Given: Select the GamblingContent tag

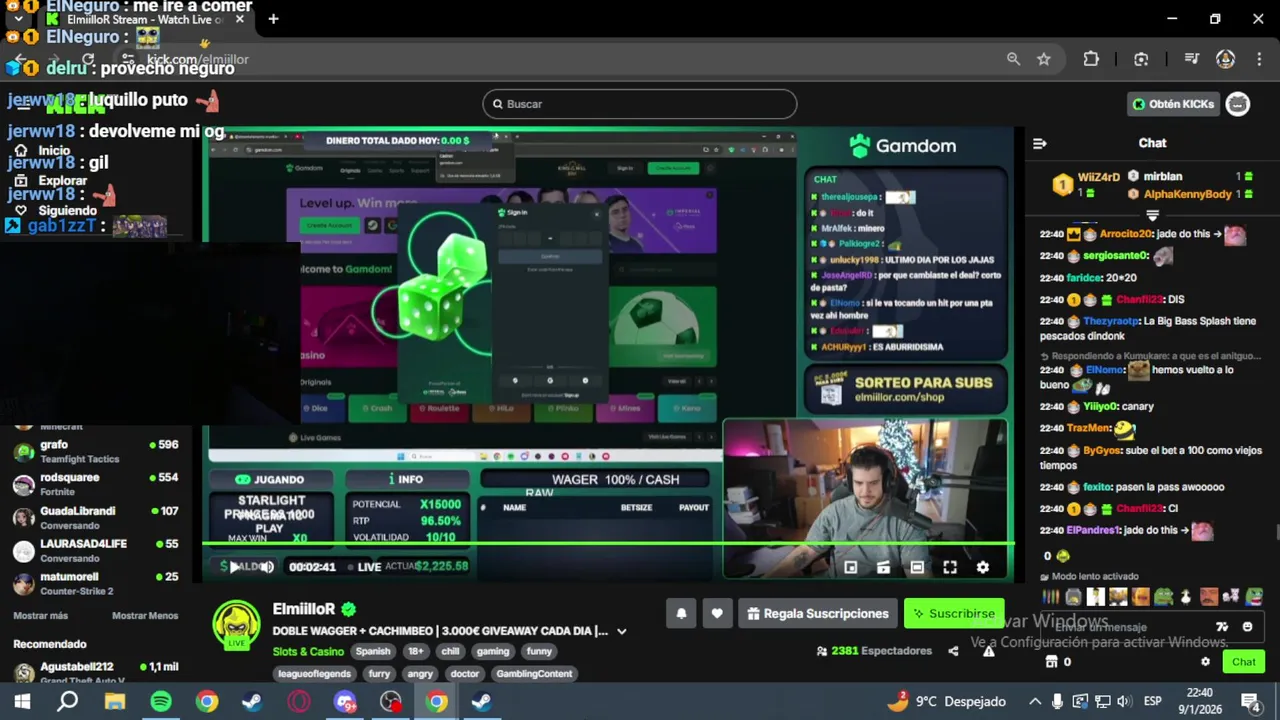Looking at the screenshot, I should pyautogui.click(x=534, y=673).
